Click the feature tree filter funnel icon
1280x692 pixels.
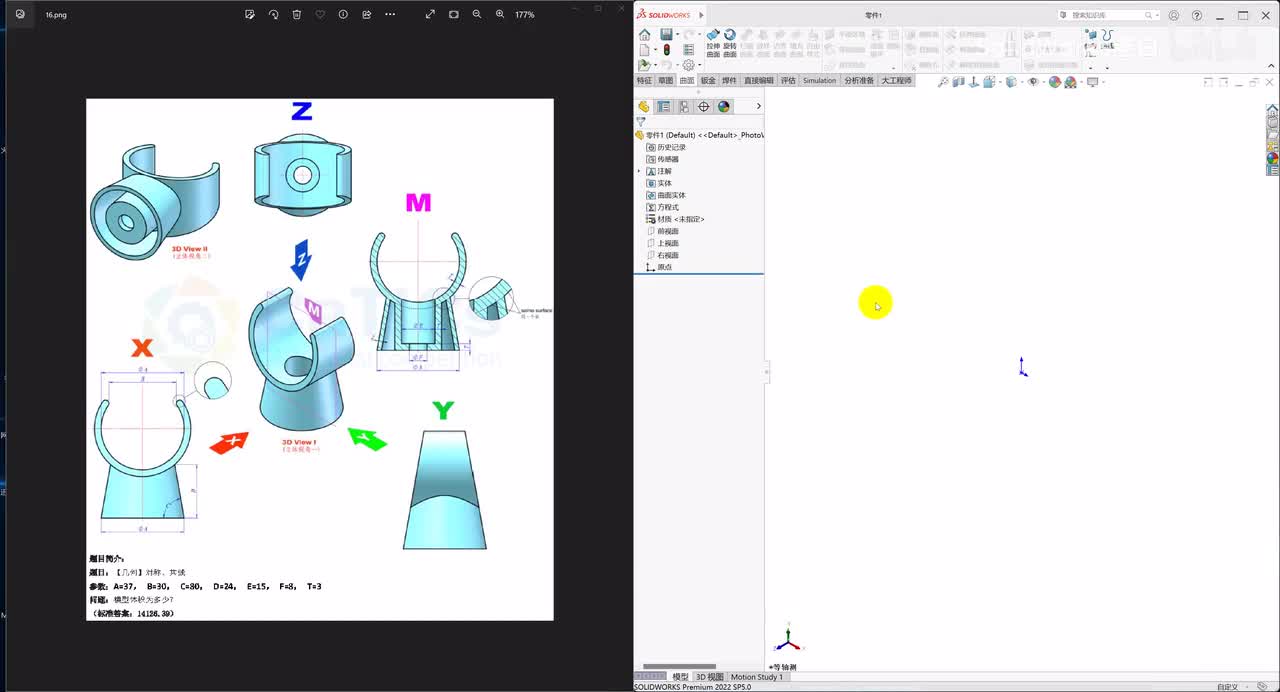click(x=641, y=122)
